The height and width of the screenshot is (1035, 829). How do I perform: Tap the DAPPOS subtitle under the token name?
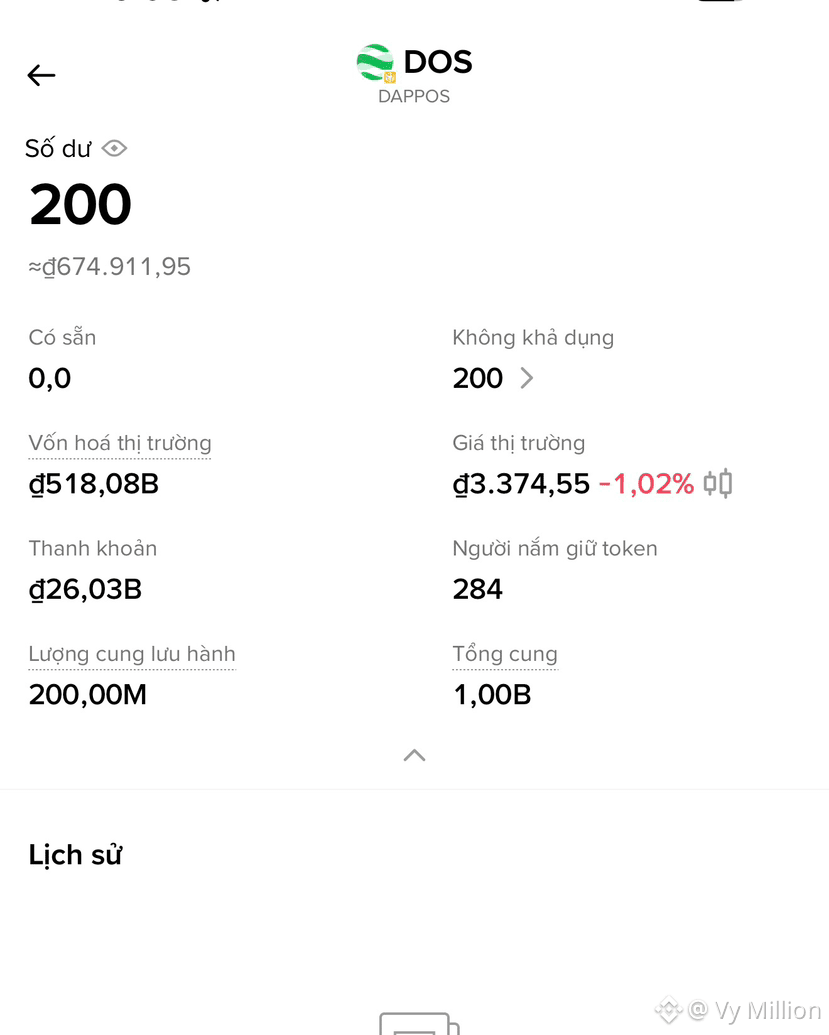414,96
